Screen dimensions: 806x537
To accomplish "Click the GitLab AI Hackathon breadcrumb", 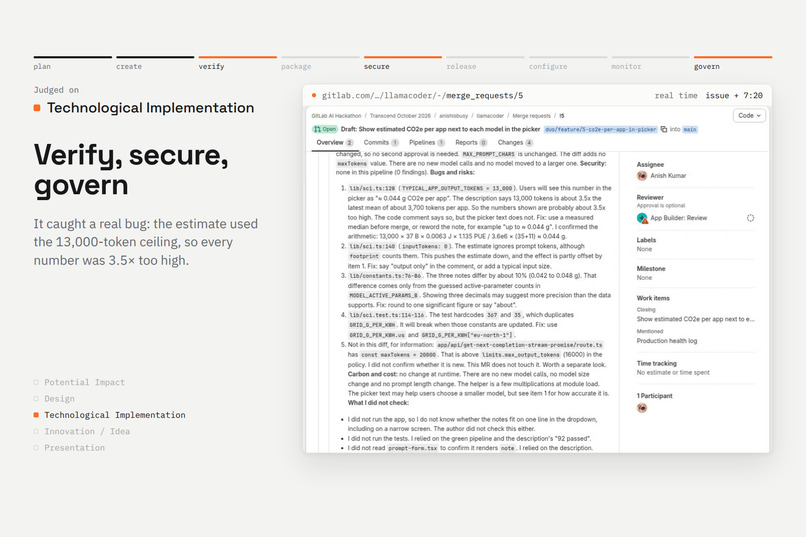I will tap(336, 116).
